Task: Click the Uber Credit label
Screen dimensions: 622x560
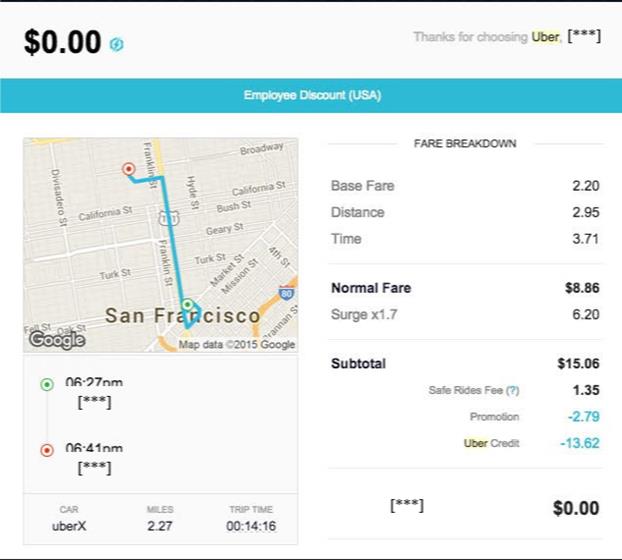Action: (x=492, y=443)
